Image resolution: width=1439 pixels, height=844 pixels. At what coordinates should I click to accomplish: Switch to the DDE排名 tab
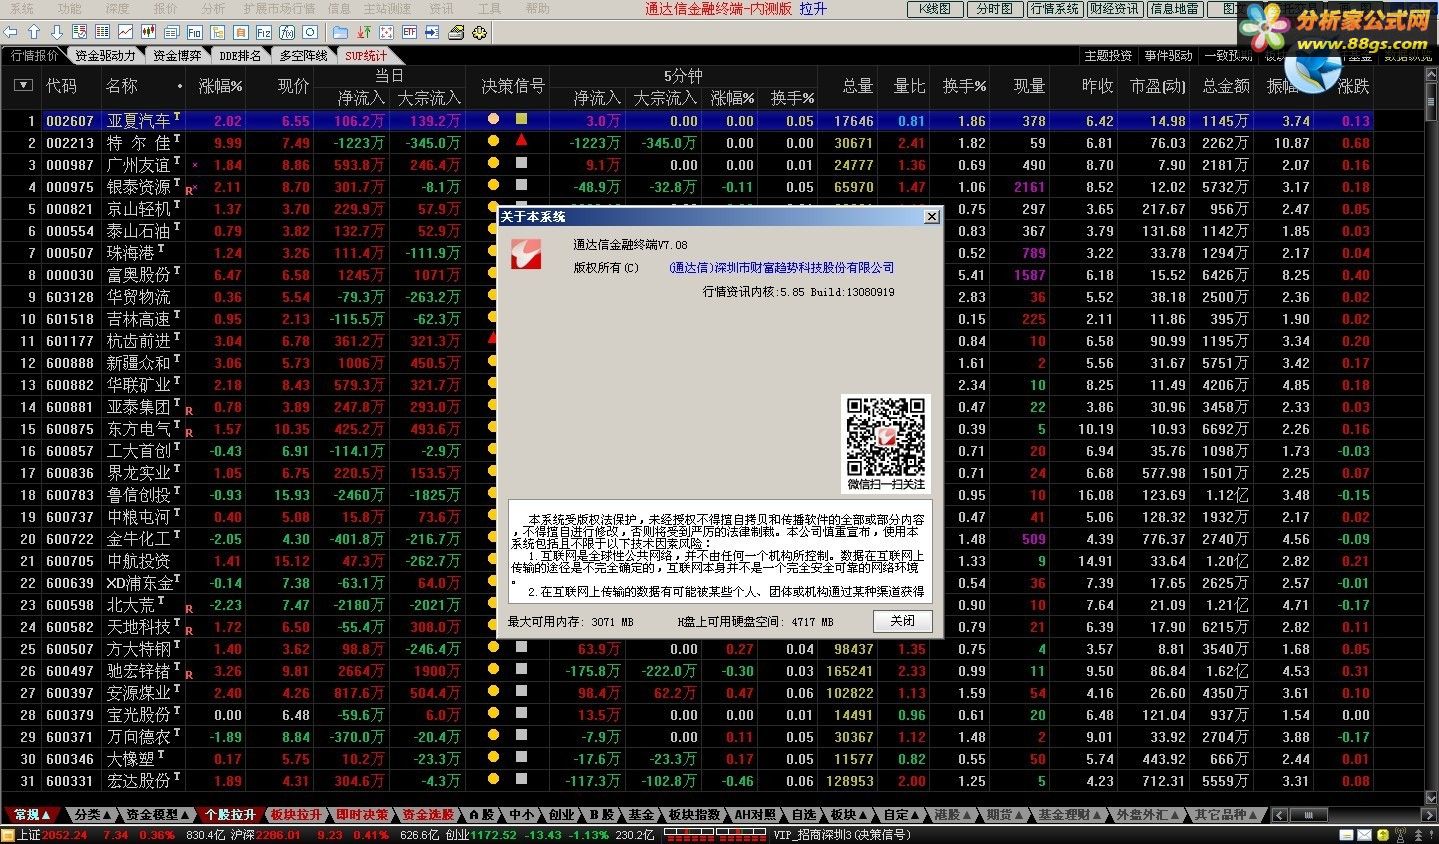coord(240,56)
